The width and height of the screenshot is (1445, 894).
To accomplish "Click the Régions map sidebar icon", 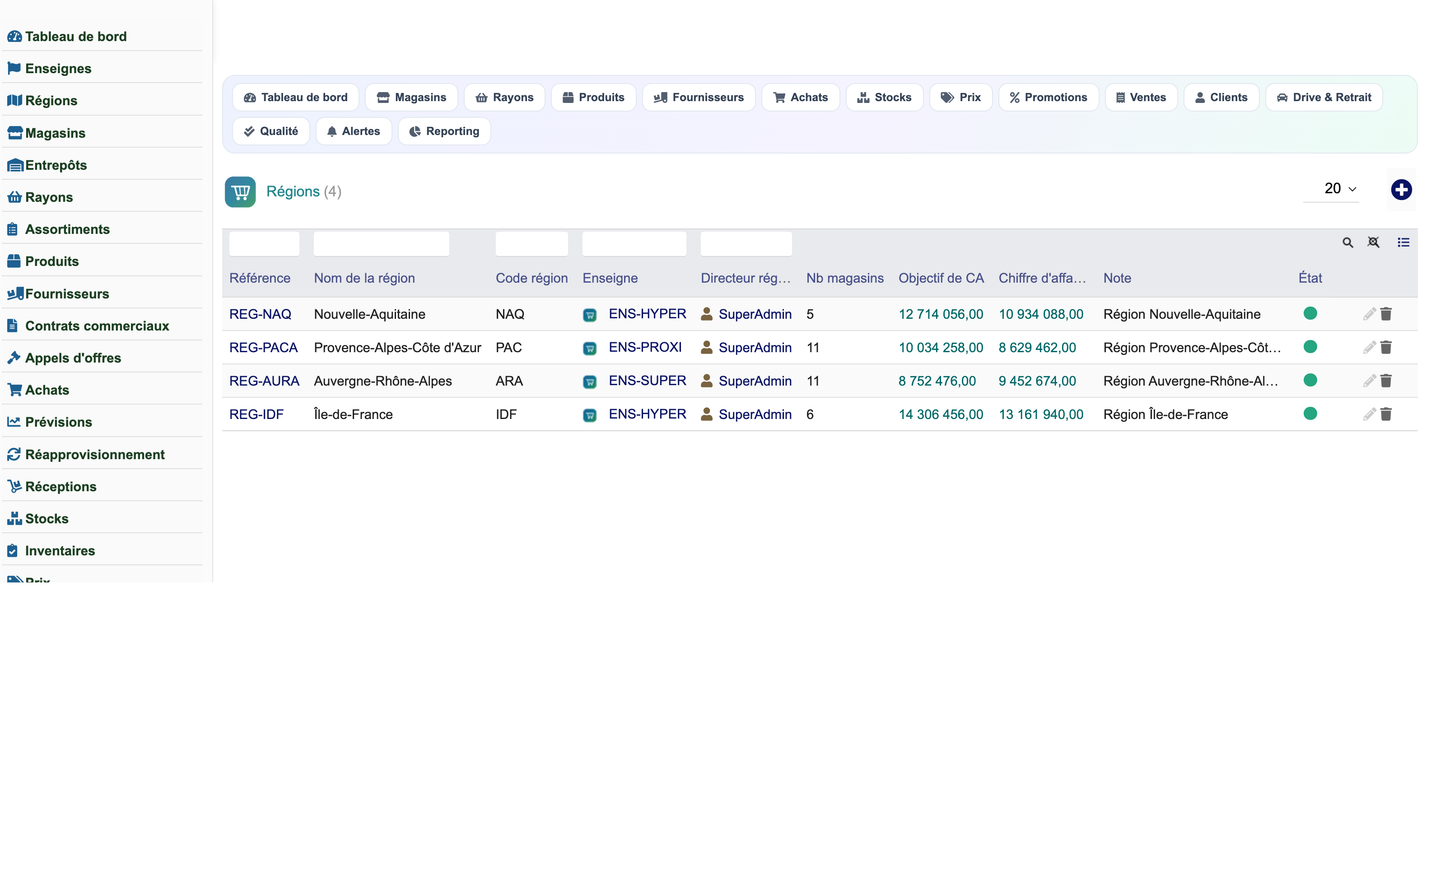I will pyautogui.click(x=14, y=101).
